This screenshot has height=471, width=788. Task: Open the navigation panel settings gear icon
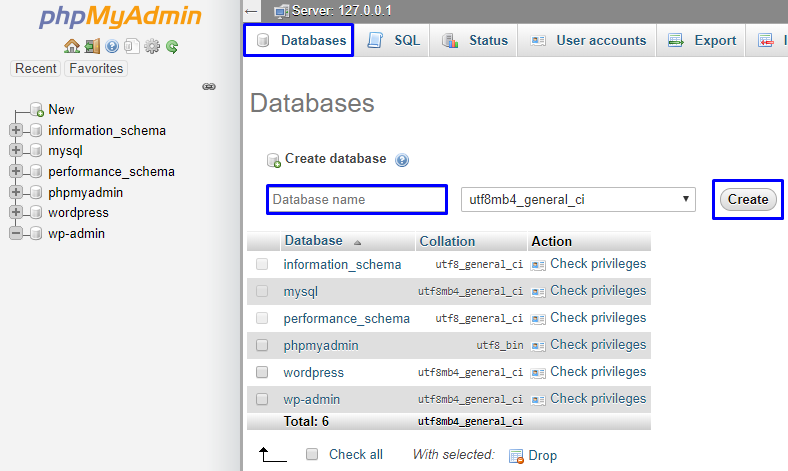tap(152, 46)
